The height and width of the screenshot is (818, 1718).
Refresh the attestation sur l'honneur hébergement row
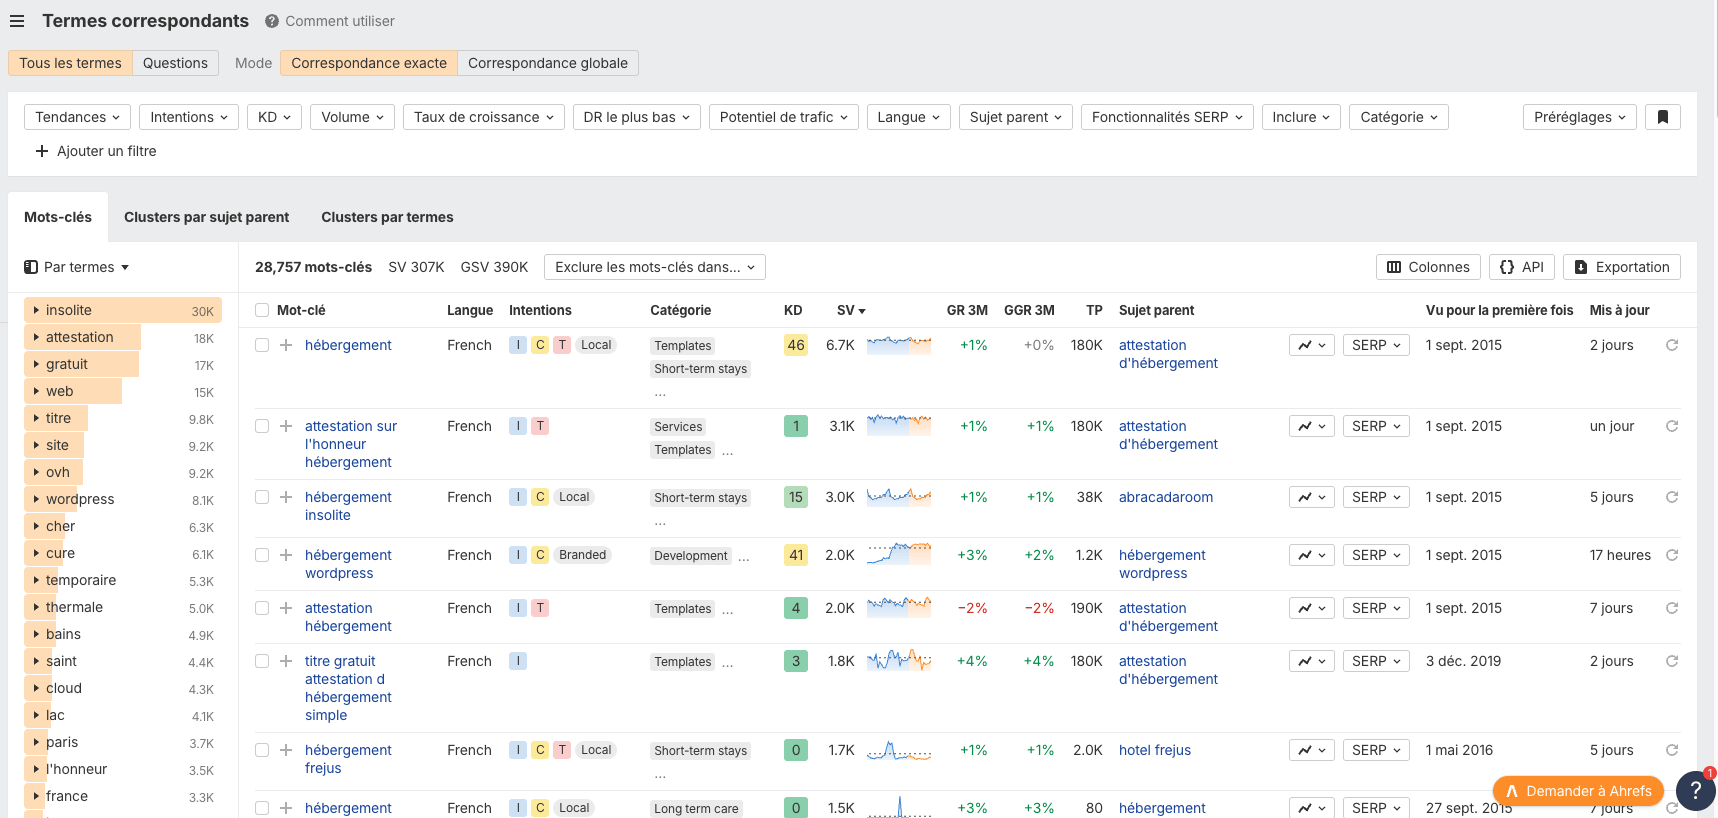[1672, 426]
